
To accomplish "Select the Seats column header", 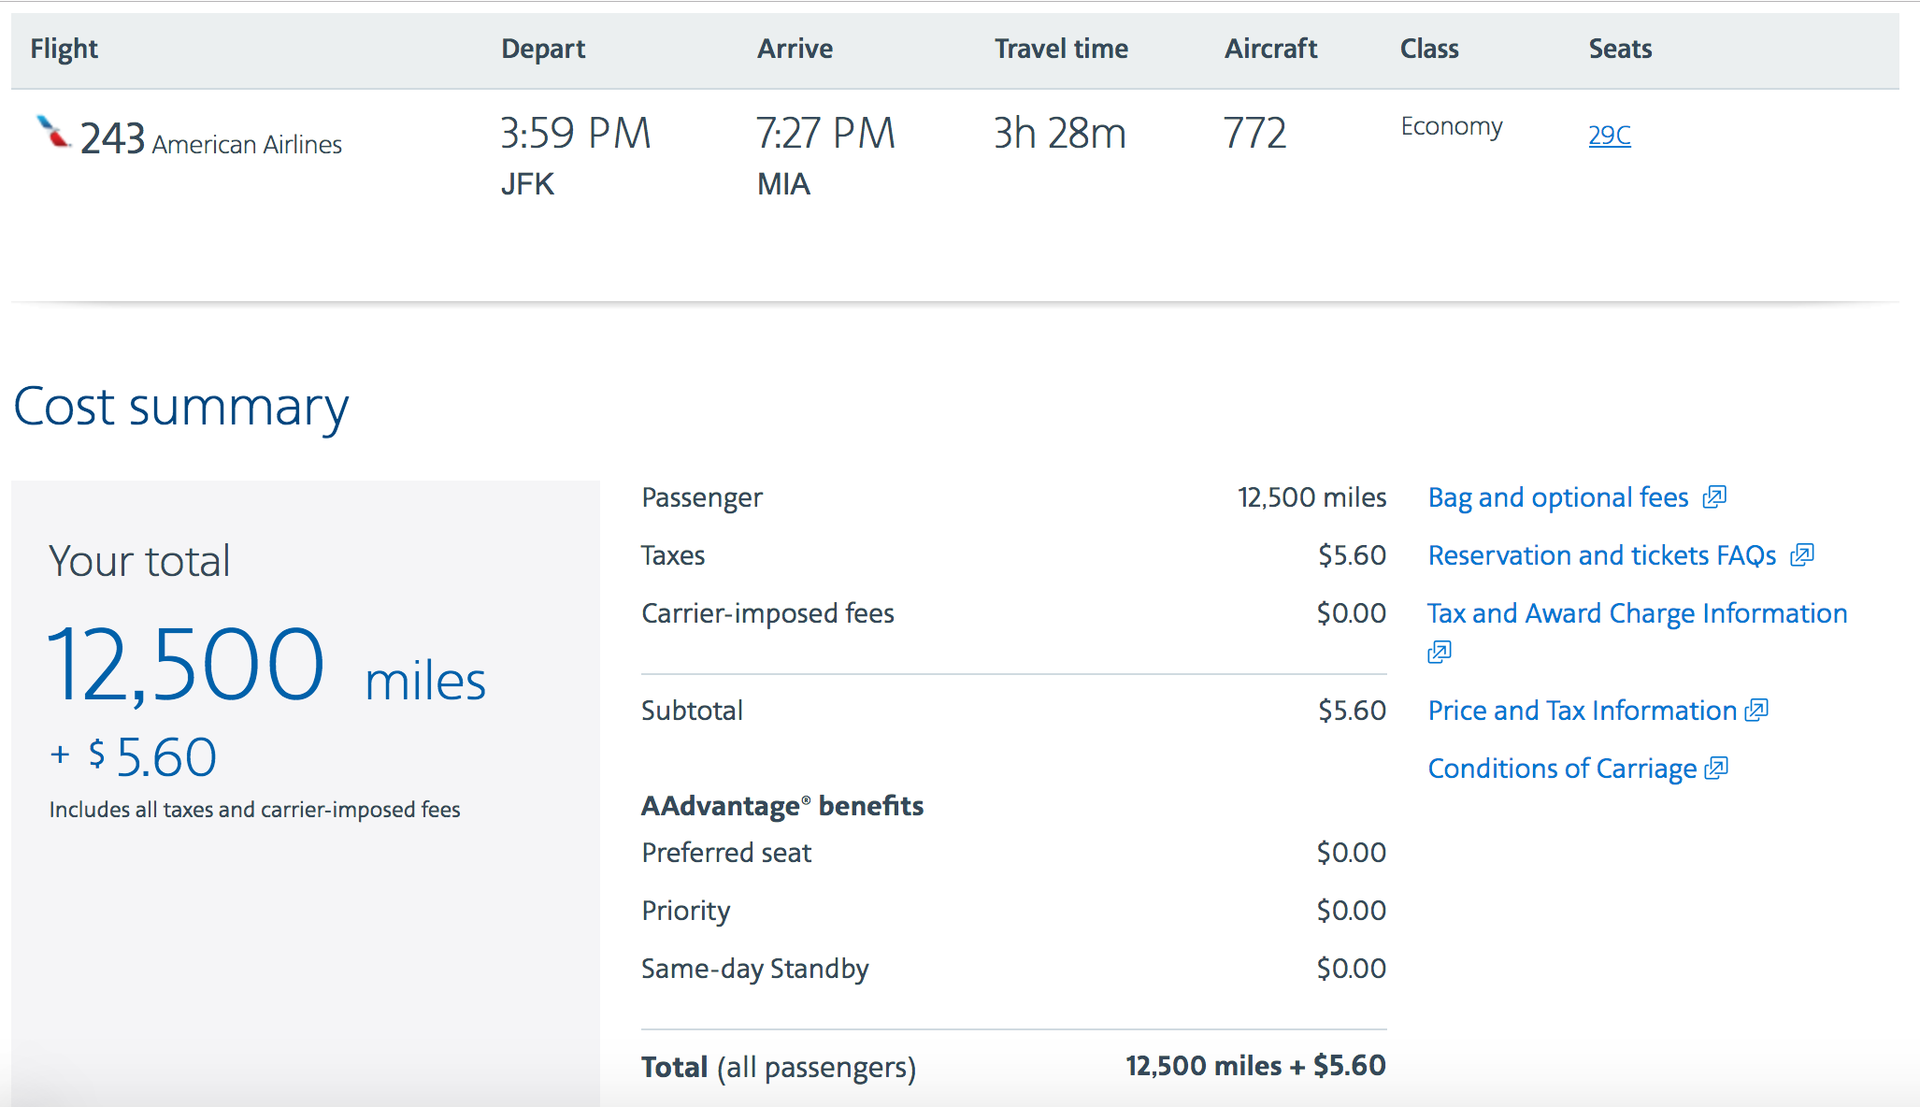I will [x=1620, y=48].
